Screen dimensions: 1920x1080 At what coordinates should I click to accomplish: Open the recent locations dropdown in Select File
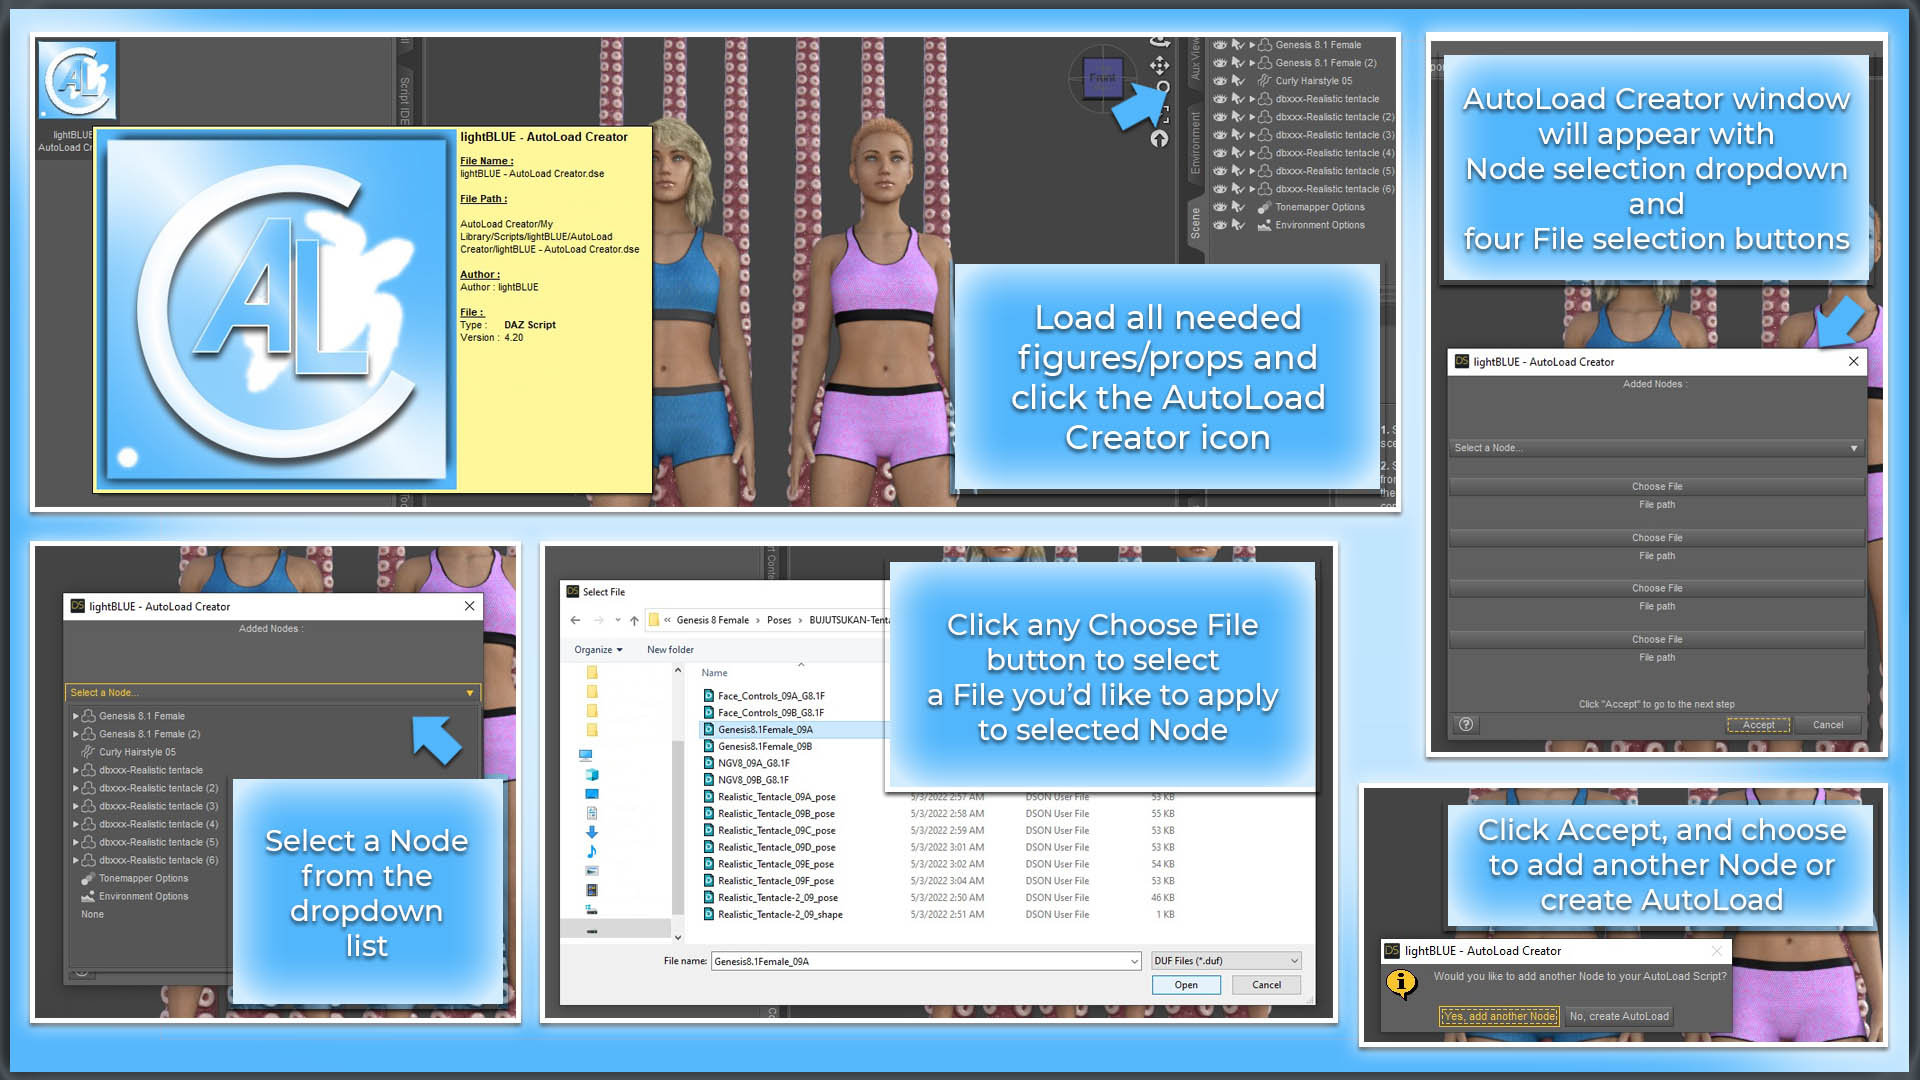(618, 620)
